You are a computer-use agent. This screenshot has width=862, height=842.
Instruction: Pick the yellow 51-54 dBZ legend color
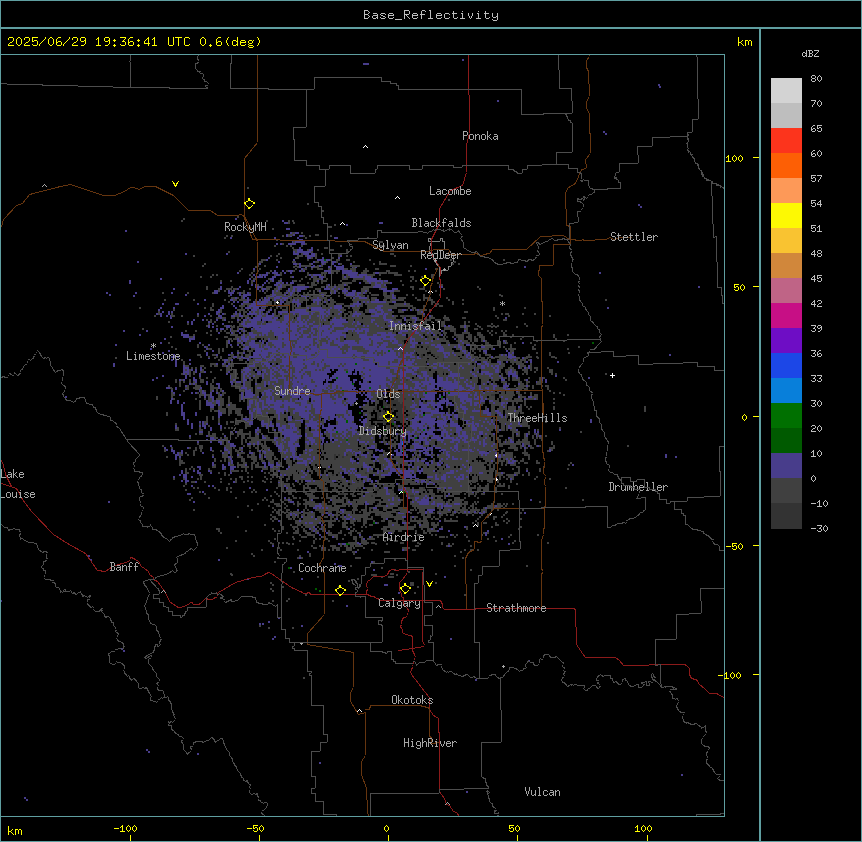tap(786, 215)
